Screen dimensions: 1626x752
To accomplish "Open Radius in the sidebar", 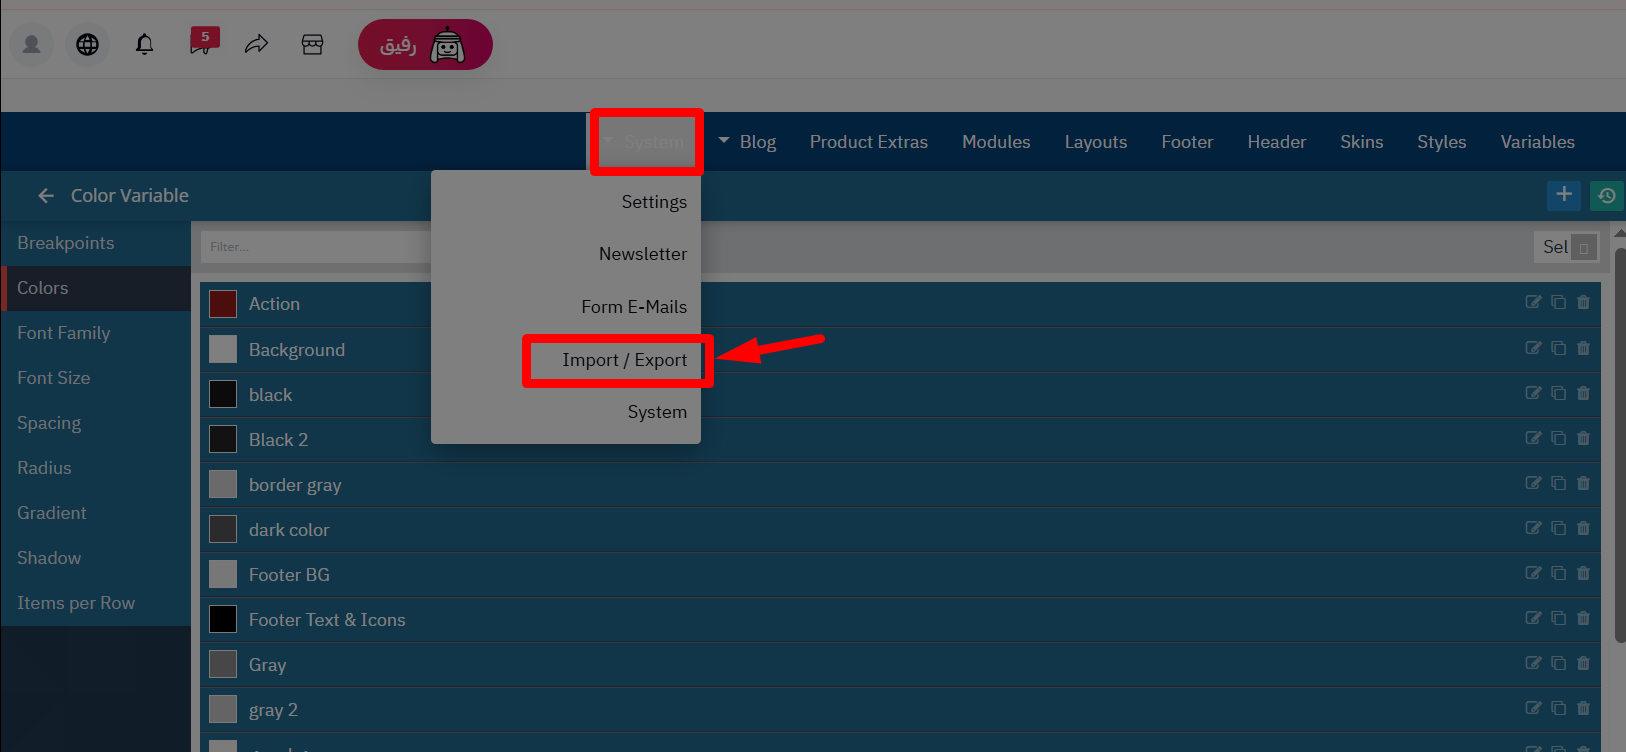I will pyautogui.click(x=96, y=468).
